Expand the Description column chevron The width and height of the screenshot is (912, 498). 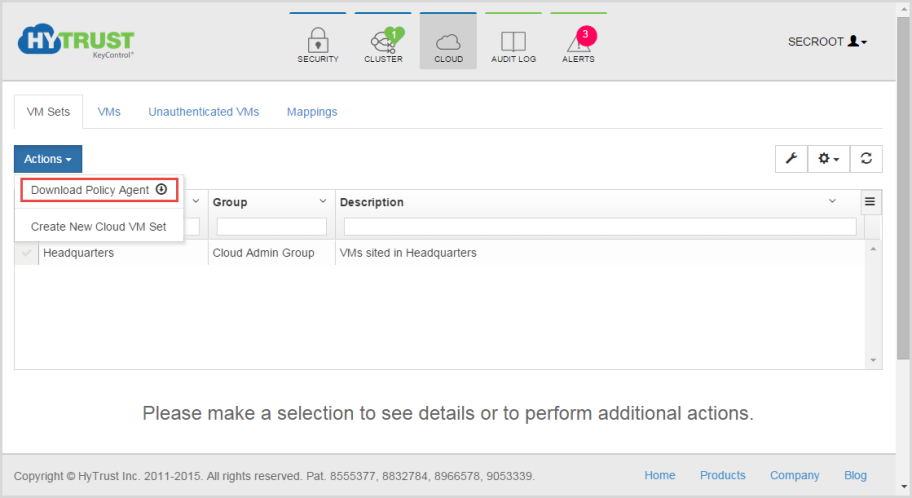(x=832, y=201)
